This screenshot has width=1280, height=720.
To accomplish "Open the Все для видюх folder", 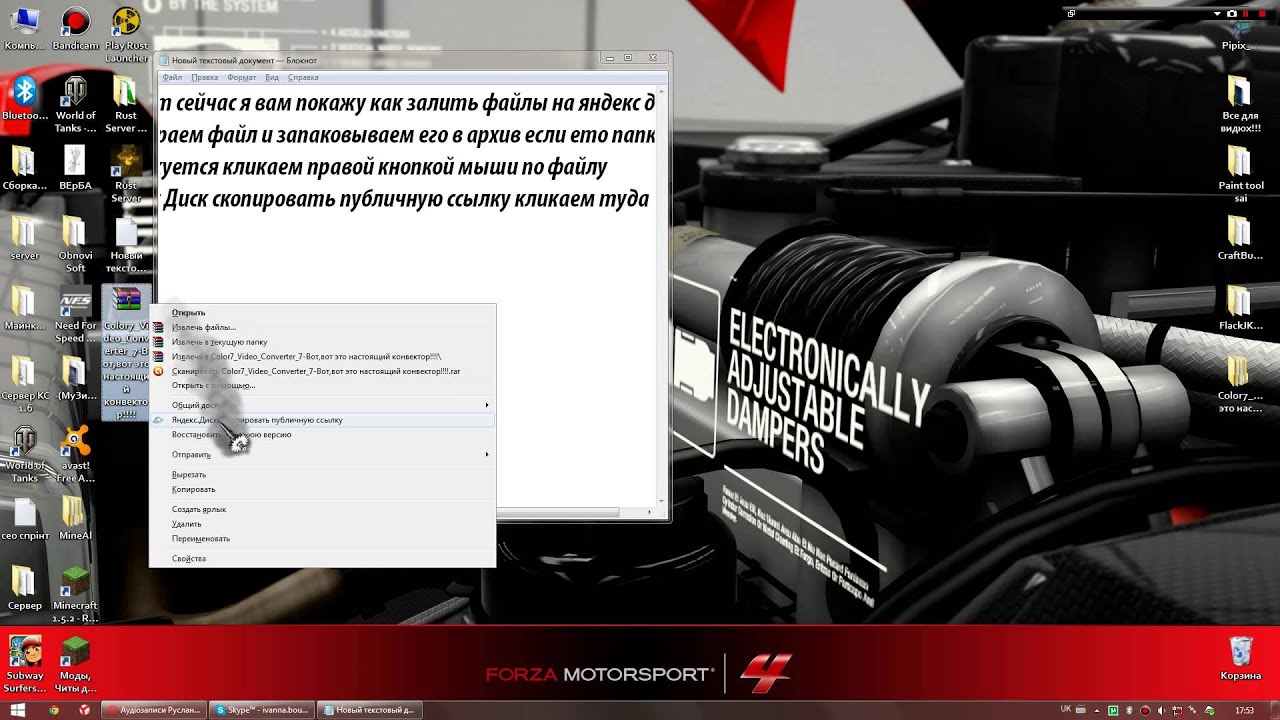I will pos(1240,104).
